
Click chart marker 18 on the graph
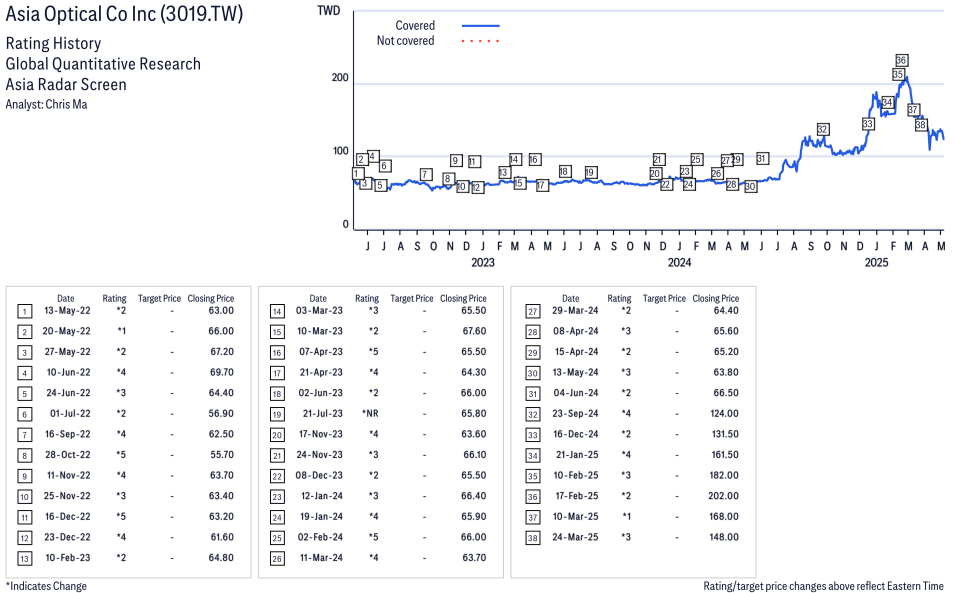(x=564, y=172)
